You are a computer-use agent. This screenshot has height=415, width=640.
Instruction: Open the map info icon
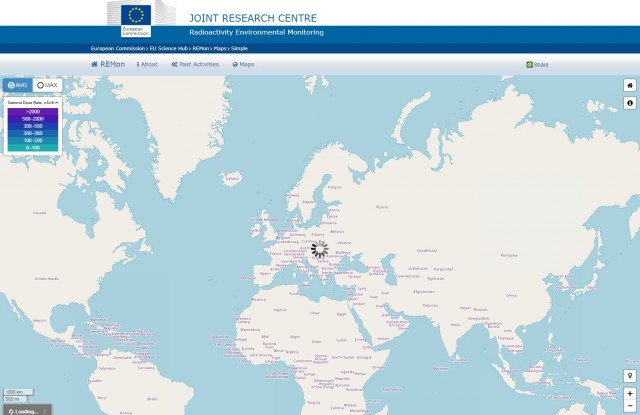coord(630,103)
